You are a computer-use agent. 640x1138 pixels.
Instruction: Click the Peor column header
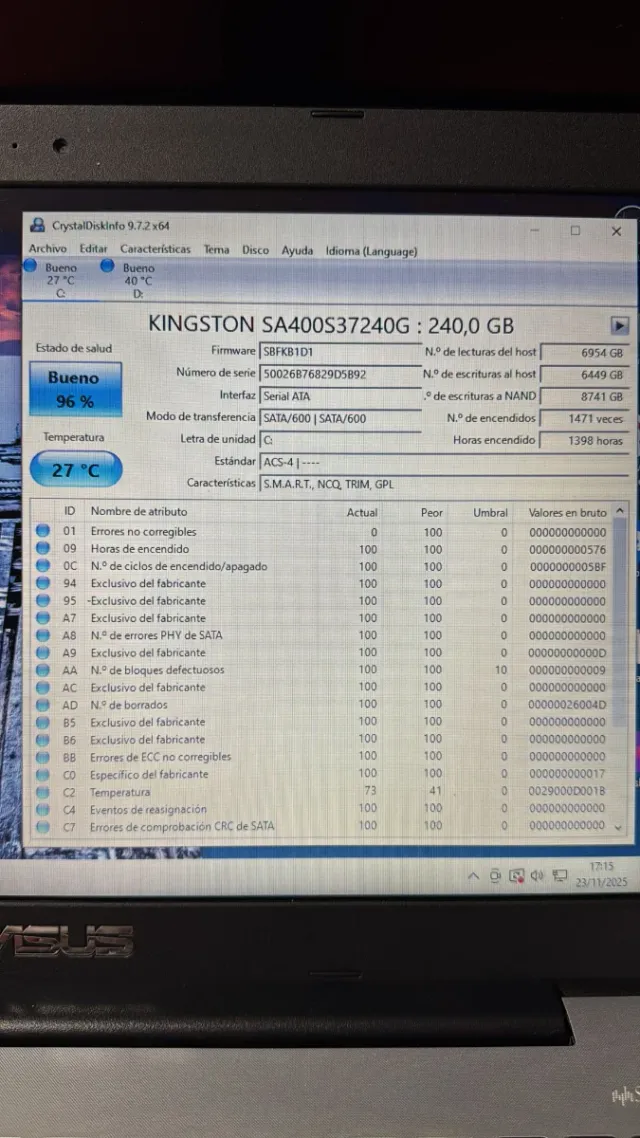coord(432,512)
